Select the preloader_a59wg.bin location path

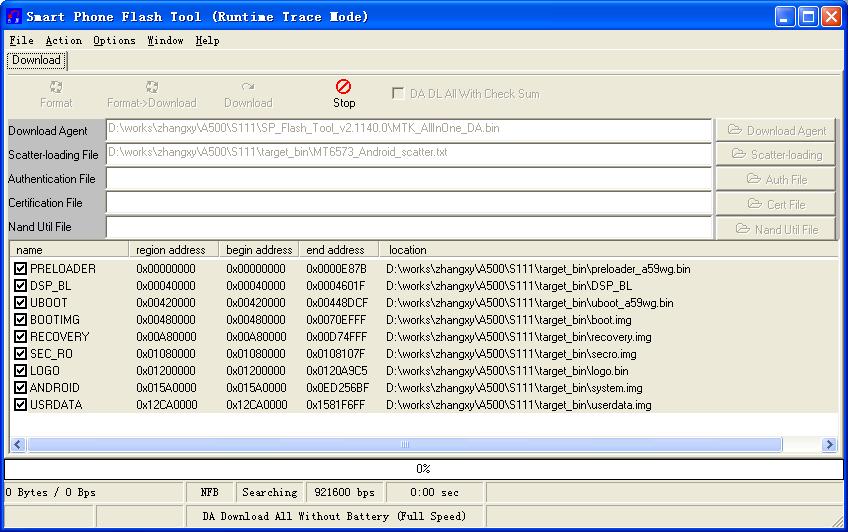point(538,269)
